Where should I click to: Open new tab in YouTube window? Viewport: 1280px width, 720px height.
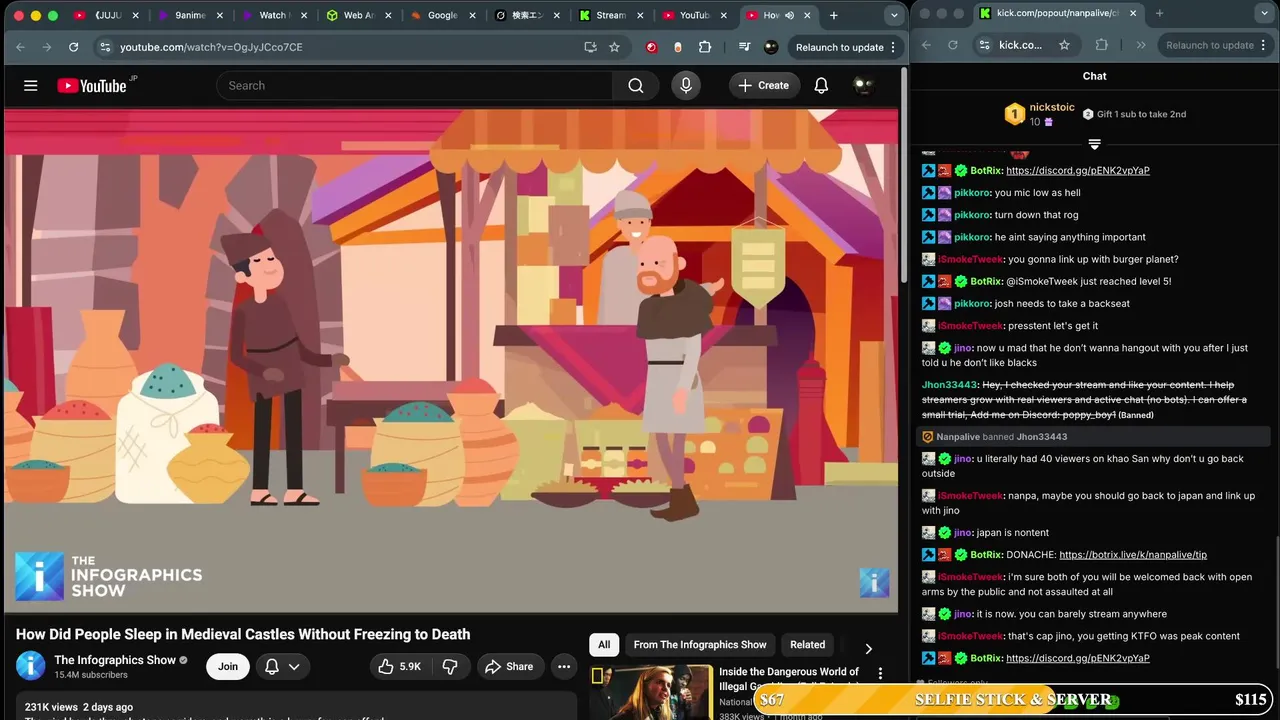833,15
